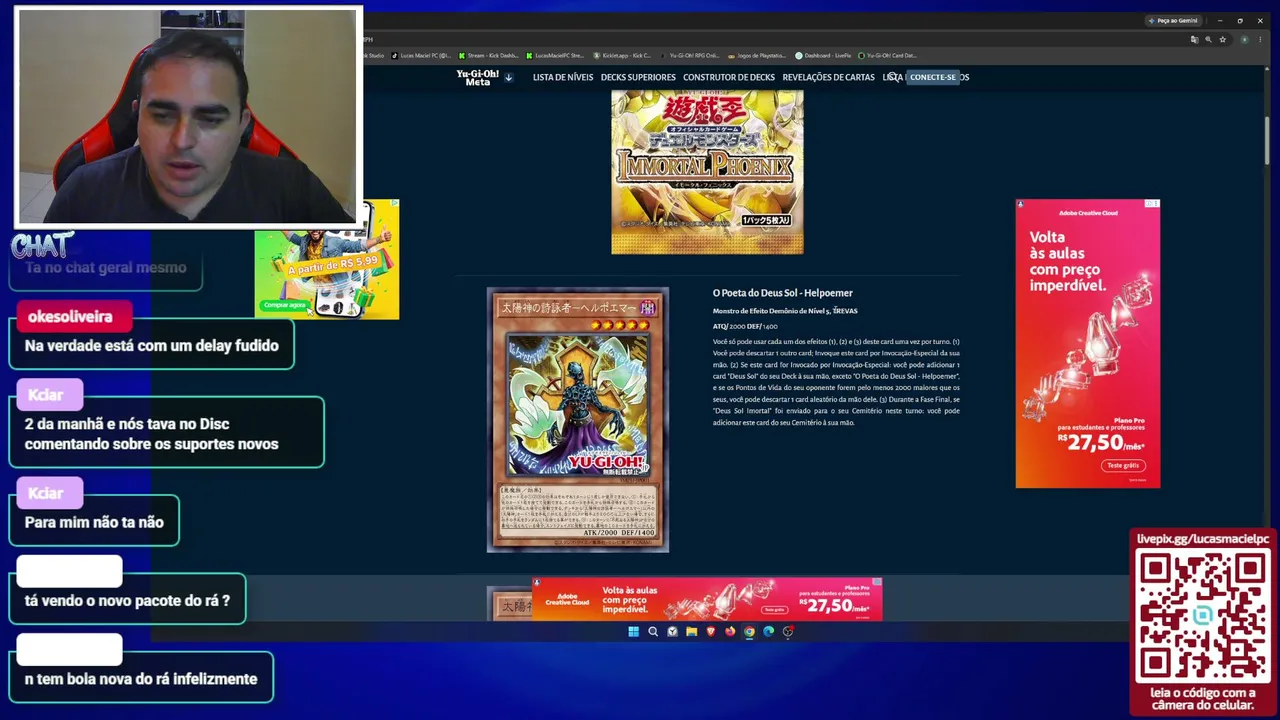
Task: Click Teste grátis in the bottom Adobe banner
Action: click(774, 609)
